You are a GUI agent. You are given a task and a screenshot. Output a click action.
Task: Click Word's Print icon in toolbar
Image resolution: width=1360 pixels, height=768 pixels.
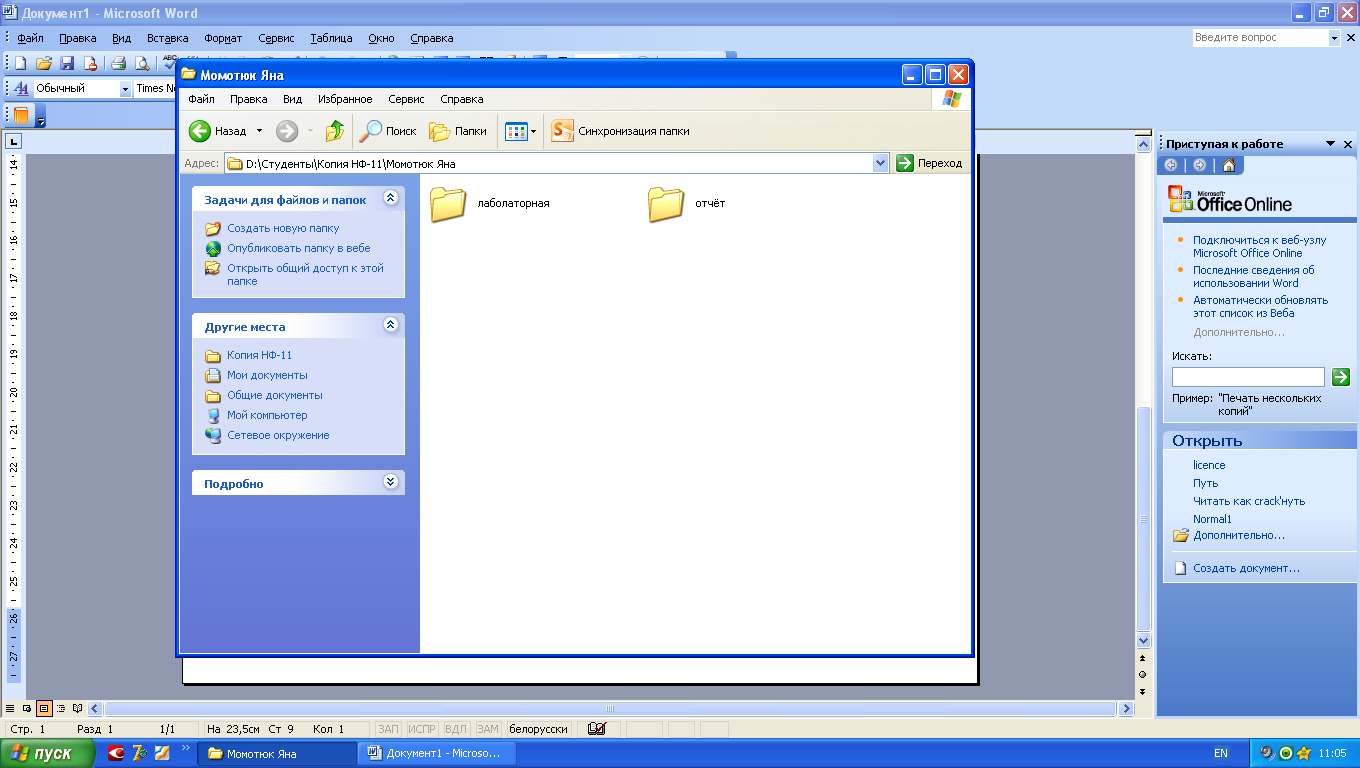coord(118,63)
